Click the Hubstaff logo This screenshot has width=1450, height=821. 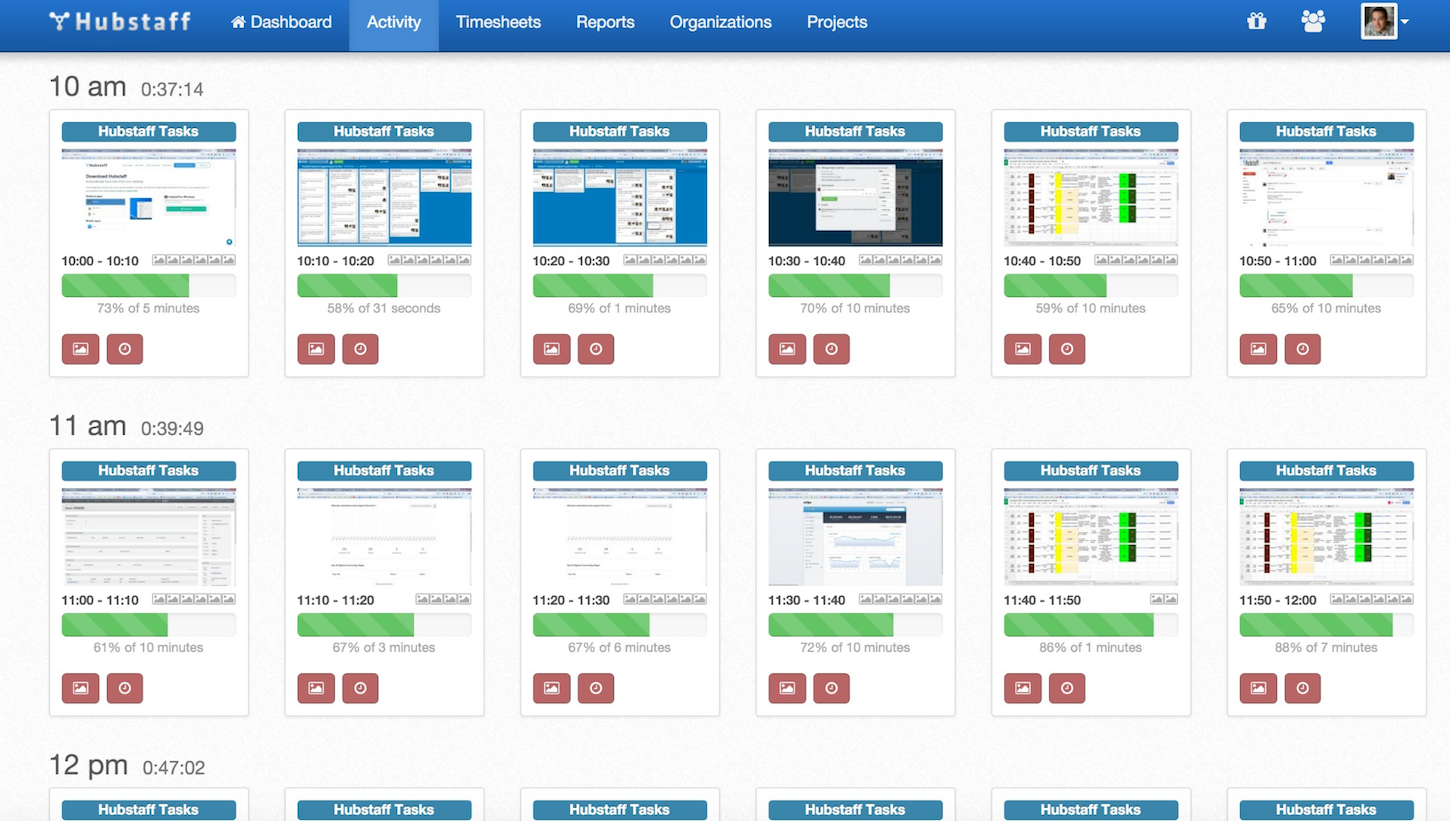click(x=120, y=21)
